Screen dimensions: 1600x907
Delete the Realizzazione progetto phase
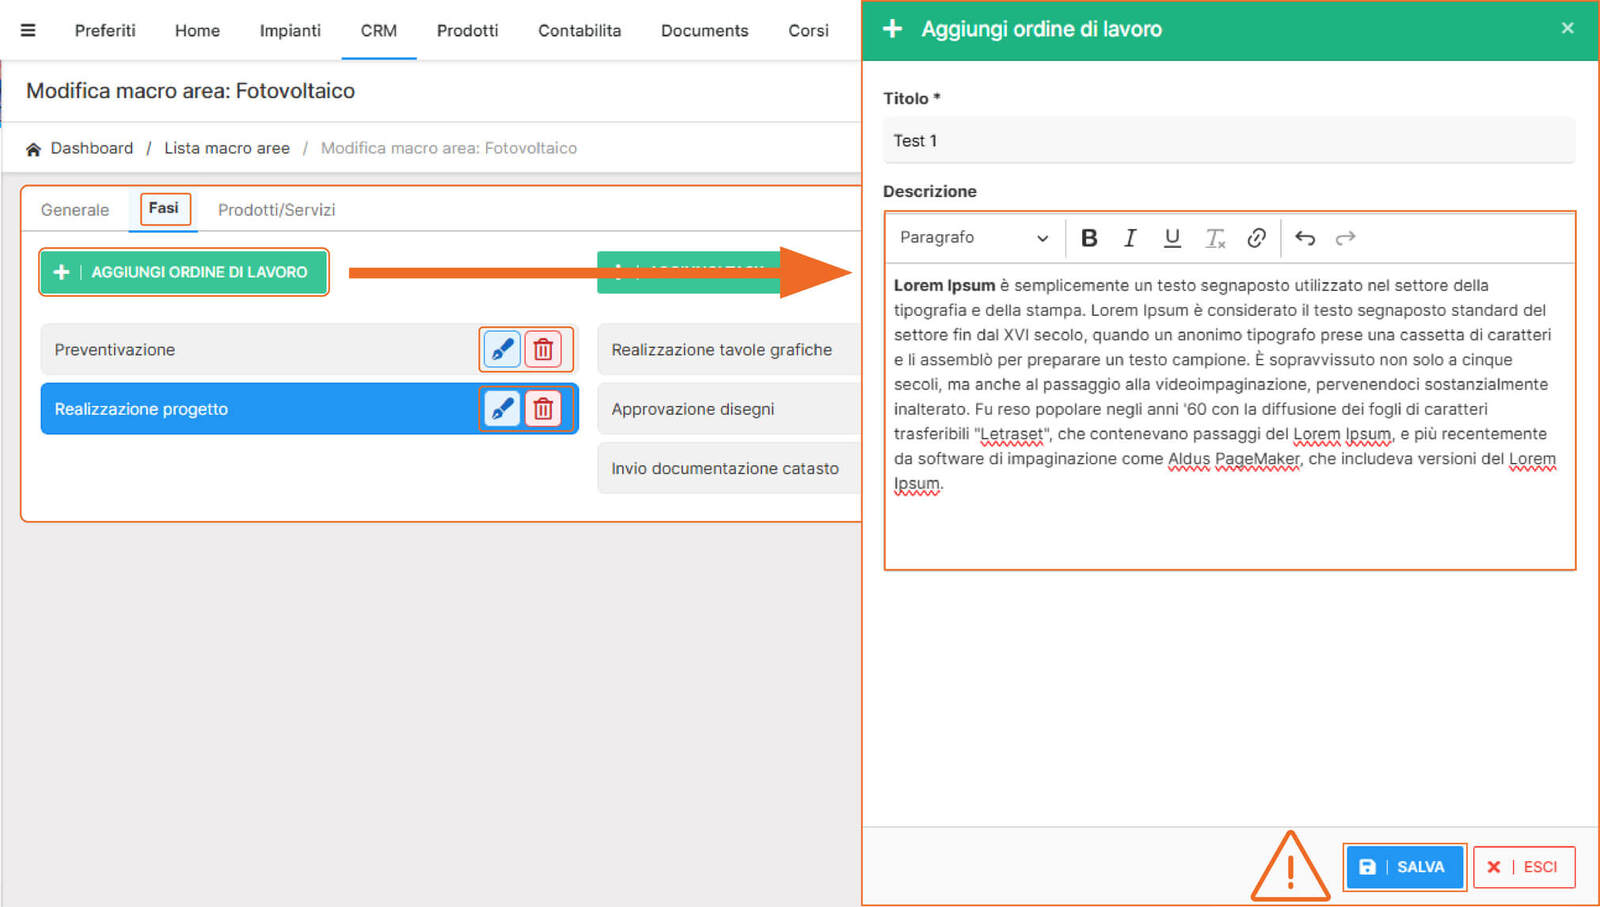click(x=543, y=408)
